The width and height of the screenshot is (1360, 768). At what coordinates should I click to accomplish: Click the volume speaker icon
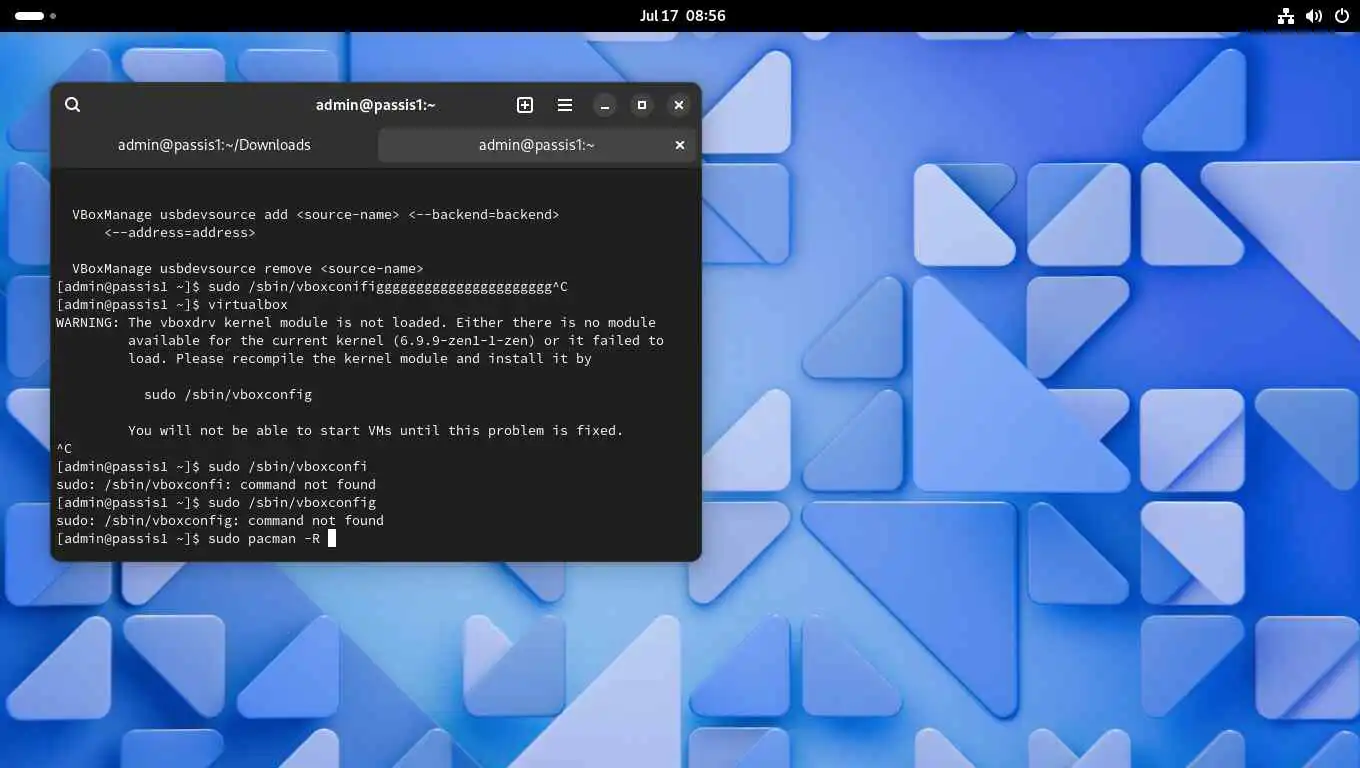tap(1314, 16)
